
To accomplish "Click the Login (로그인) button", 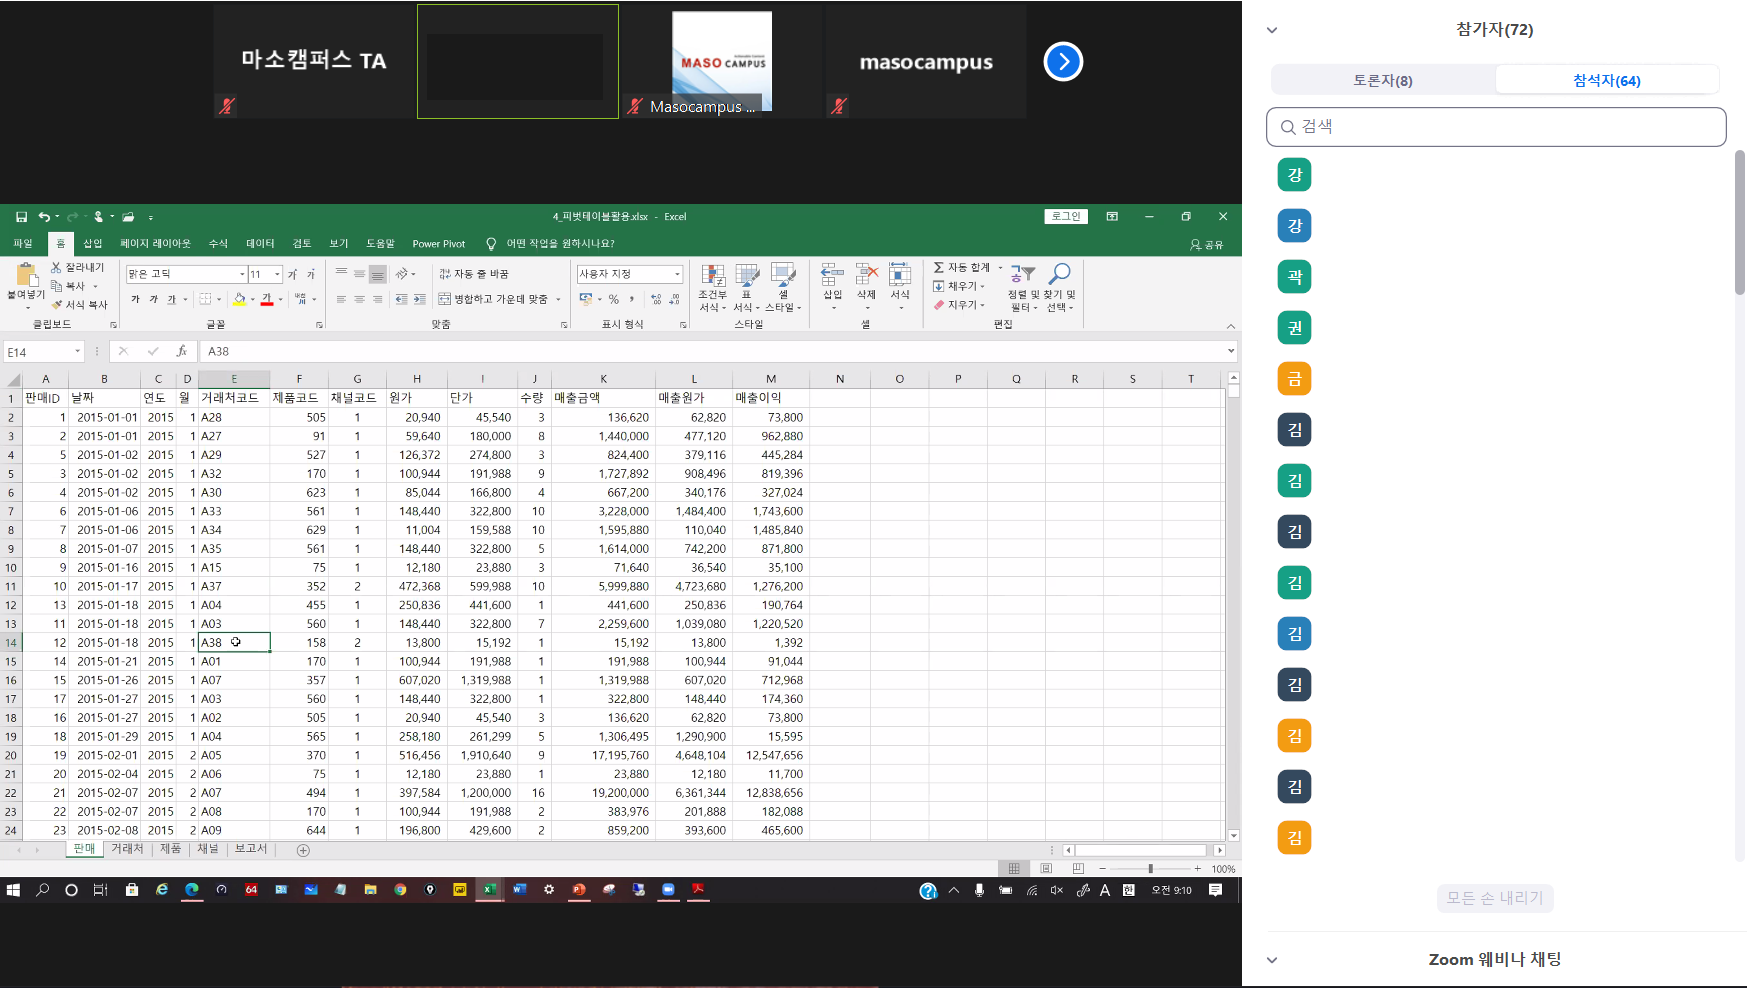I will coord(1066,216).
